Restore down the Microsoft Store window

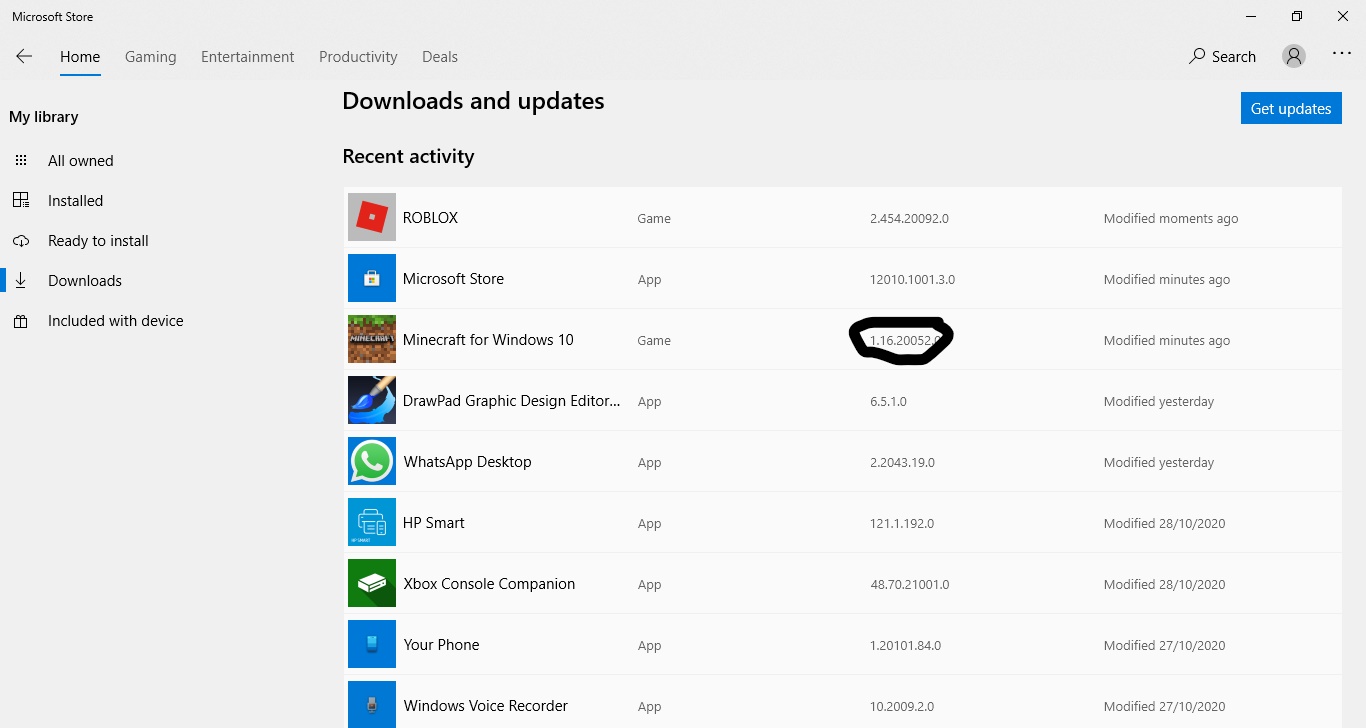1297,16
